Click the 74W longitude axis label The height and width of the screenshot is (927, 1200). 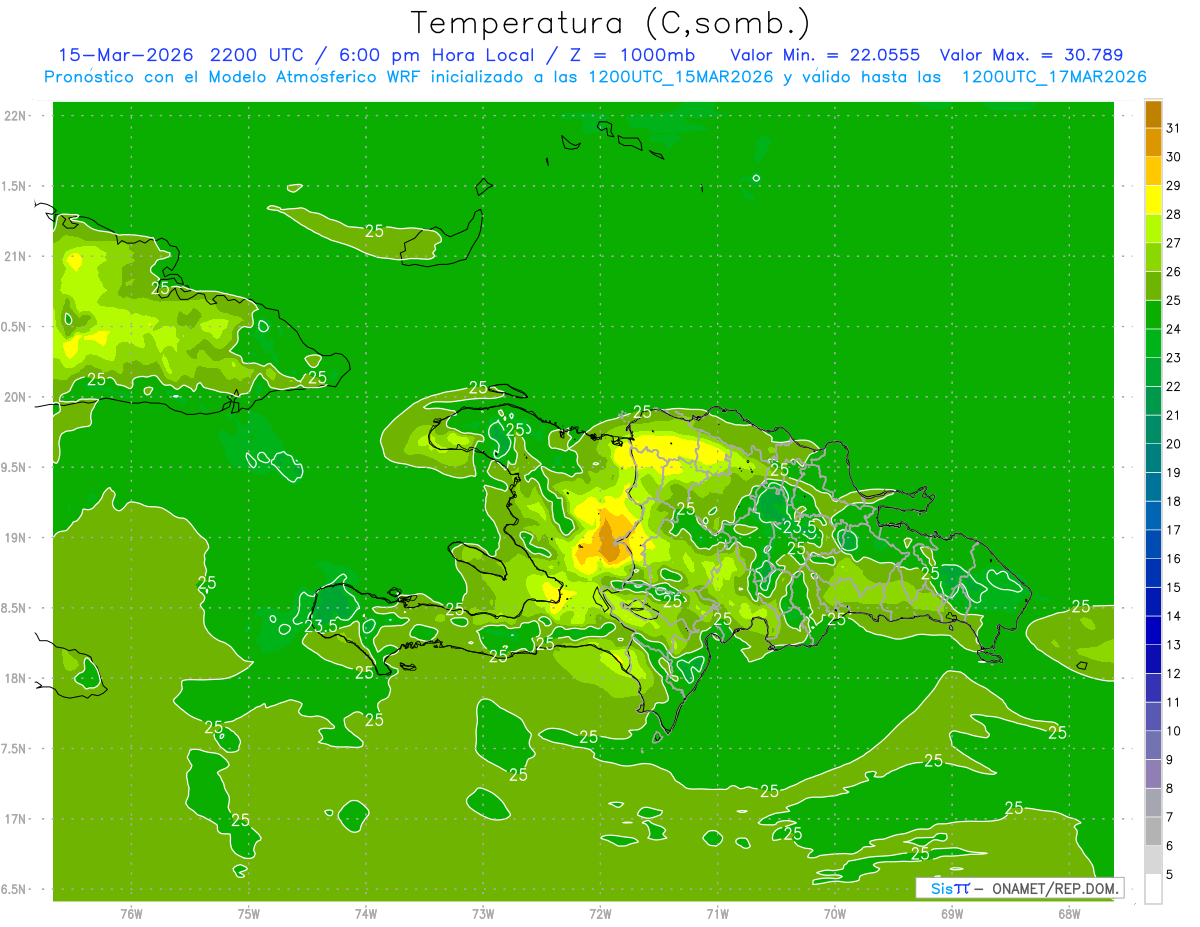point(365,913)
